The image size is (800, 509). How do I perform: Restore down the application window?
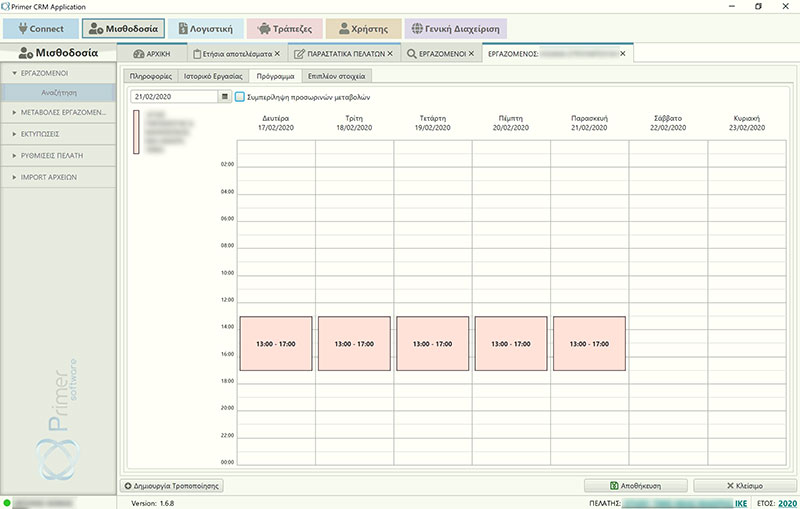(759, 7)
